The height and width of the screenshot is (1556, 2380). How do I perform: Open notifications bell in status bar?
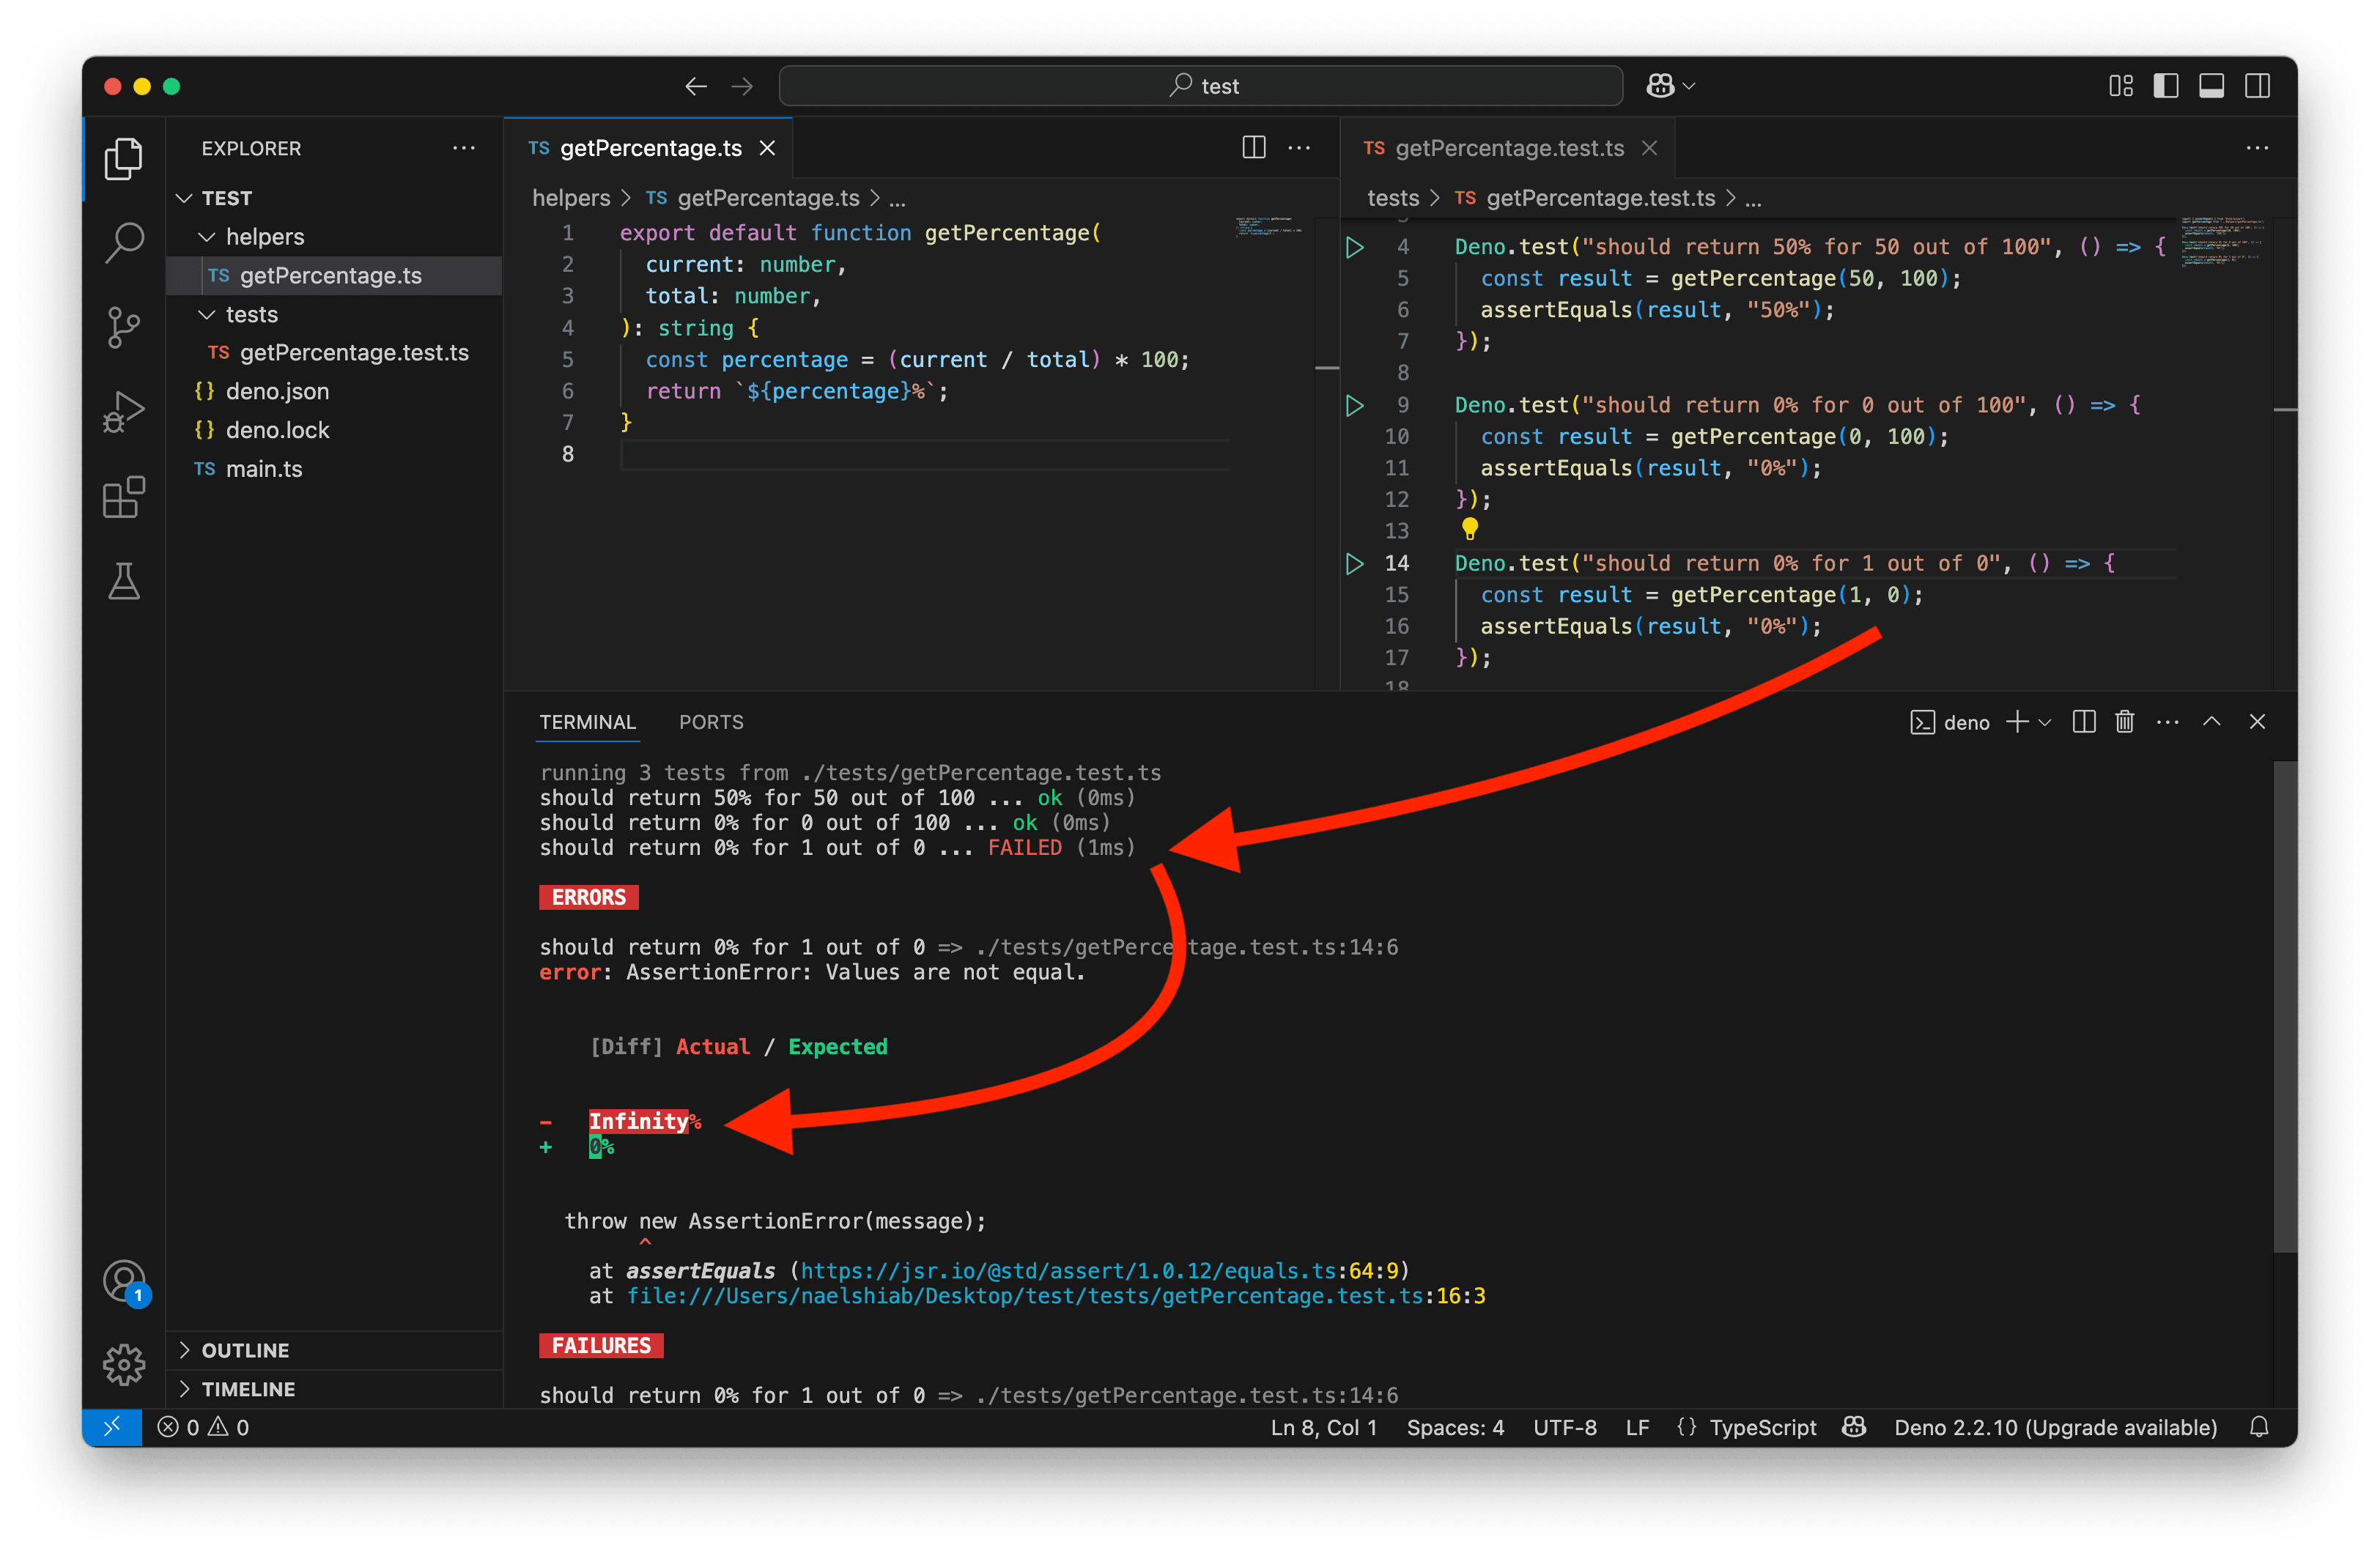[x=2259, y=1427]
